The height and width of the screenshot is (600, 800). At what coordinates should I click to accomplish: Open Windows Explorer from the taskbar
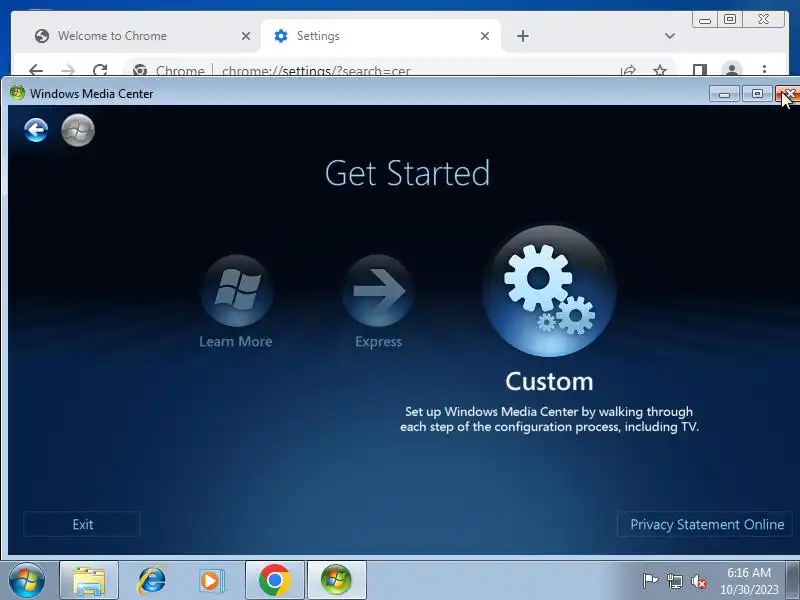pyautogui.click(x=89, y=581)
